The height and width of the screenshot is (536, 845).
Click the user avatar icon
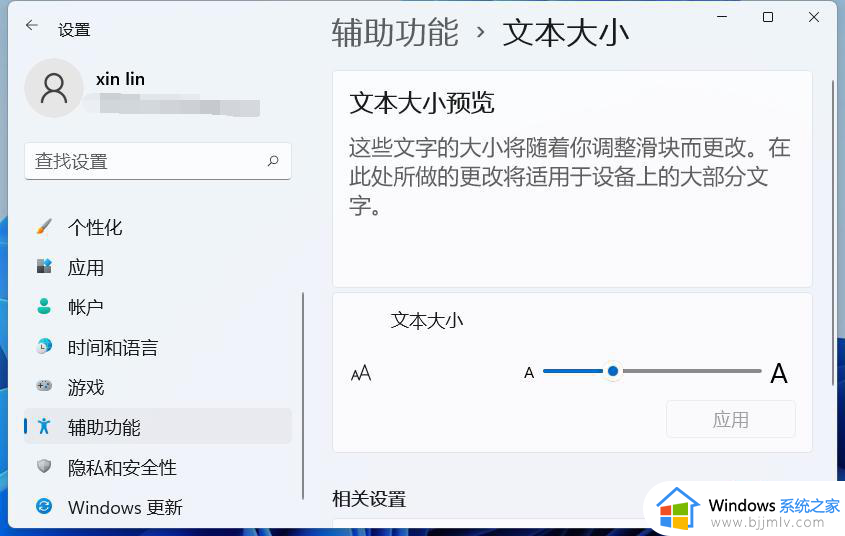54,88
